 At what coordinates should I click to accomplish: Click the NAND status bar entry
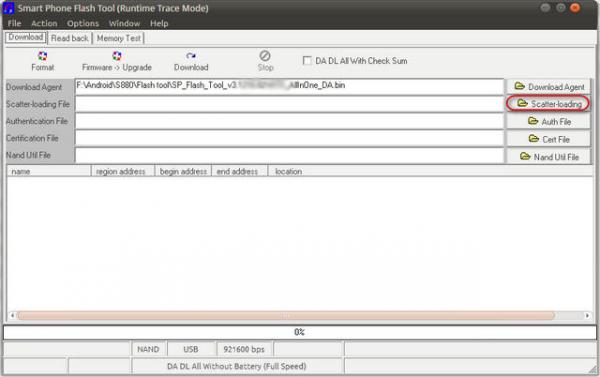pos(148,349)
